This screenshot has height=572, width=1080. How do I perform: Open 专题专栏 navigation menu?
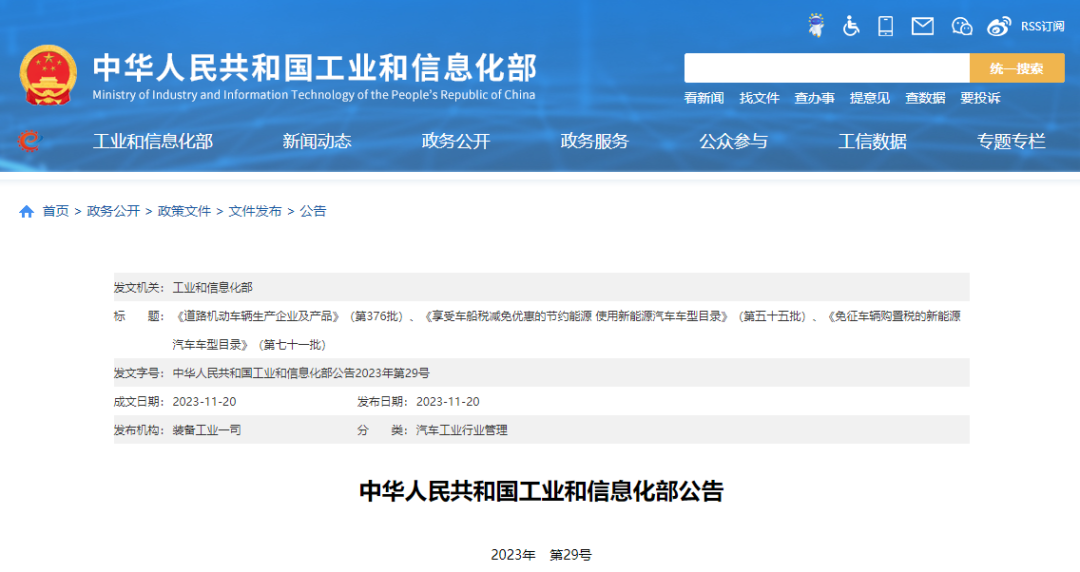tap(1011, 141)
